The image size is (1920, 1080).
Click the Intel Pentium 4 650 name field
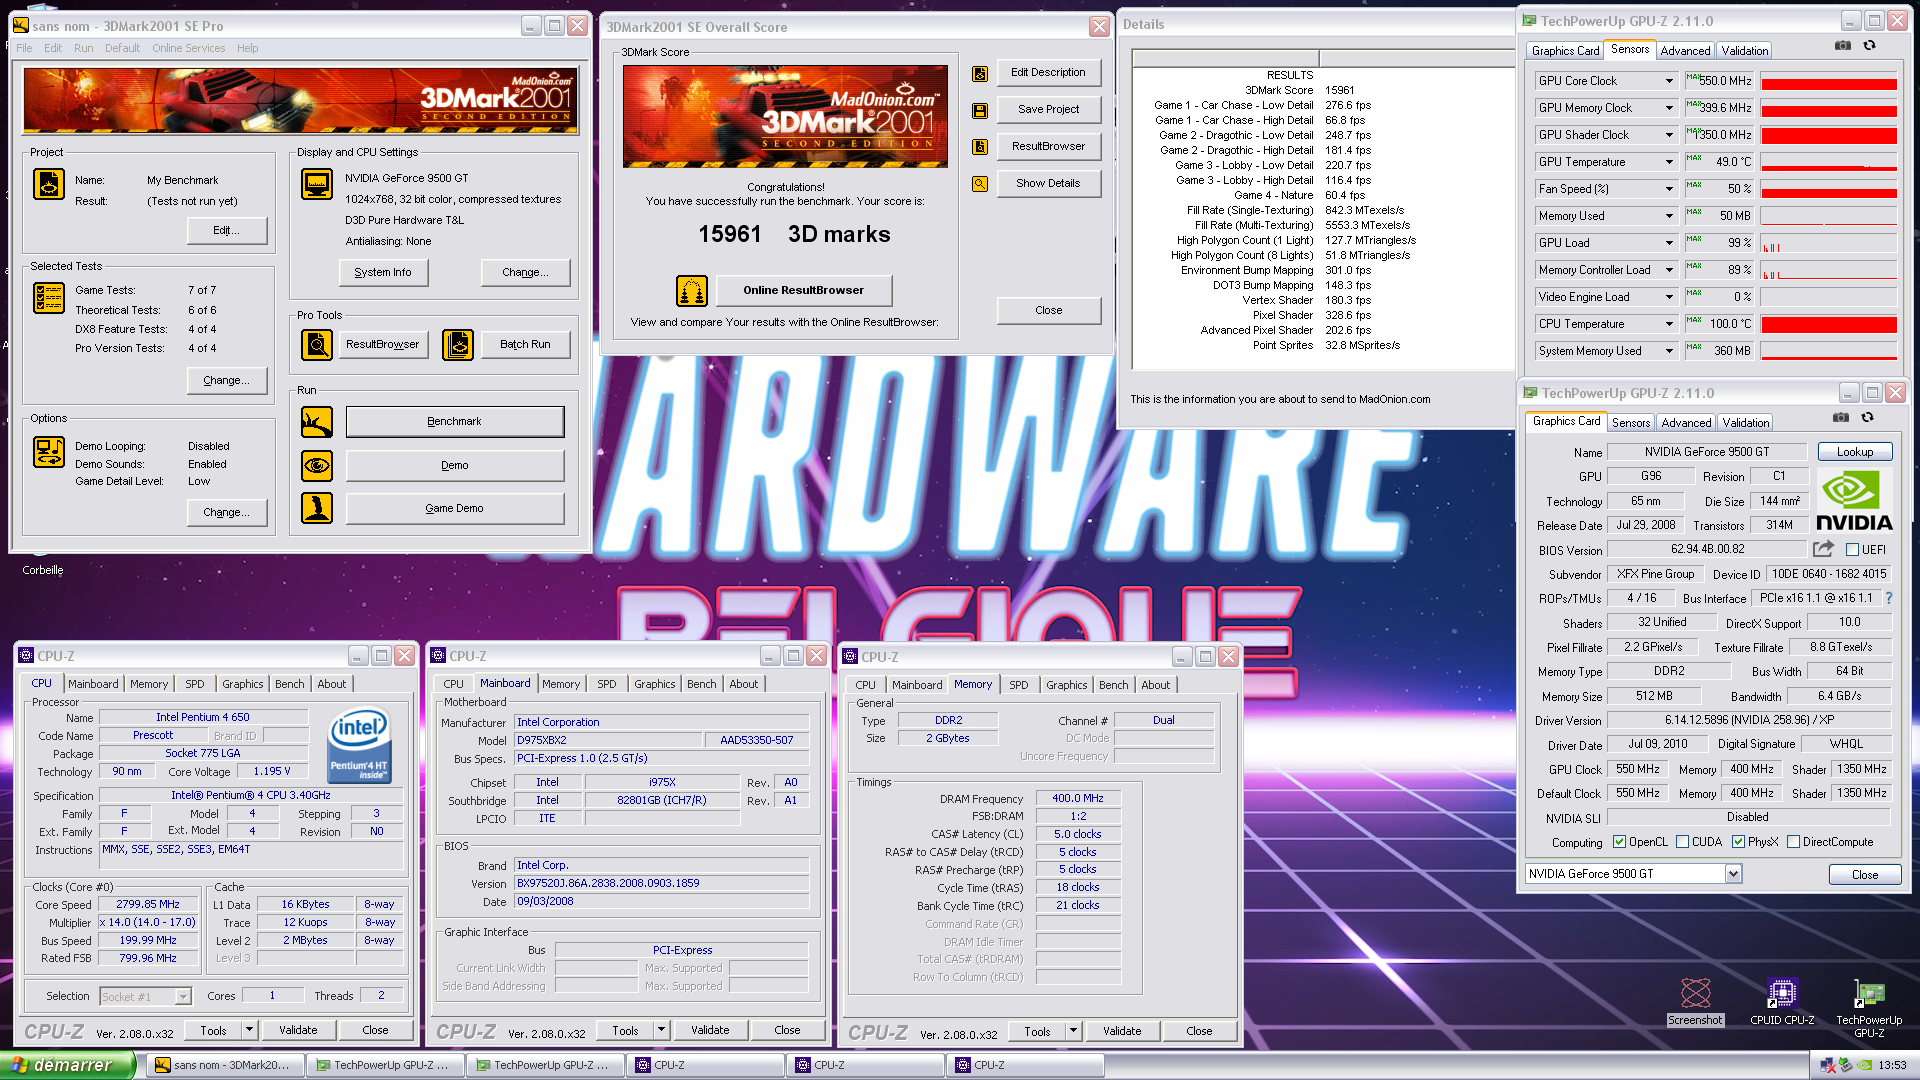coord(203,718)
